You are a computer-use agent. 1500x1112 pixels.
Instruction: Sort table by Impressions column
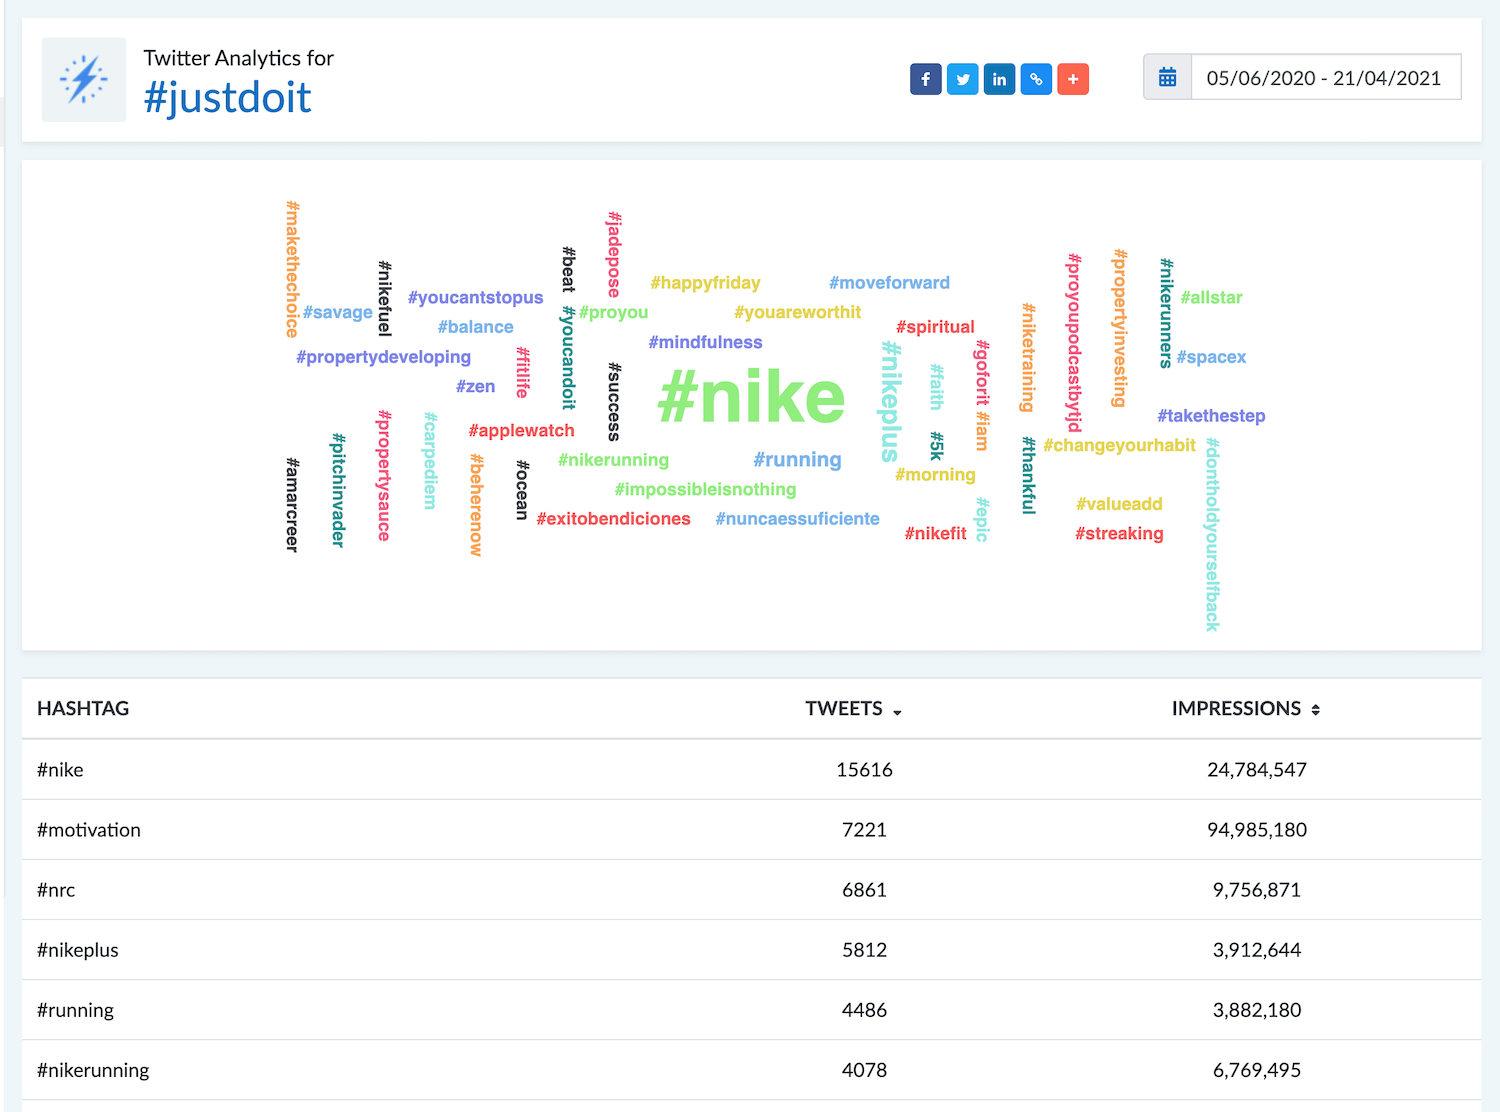tap(1246, 709)
